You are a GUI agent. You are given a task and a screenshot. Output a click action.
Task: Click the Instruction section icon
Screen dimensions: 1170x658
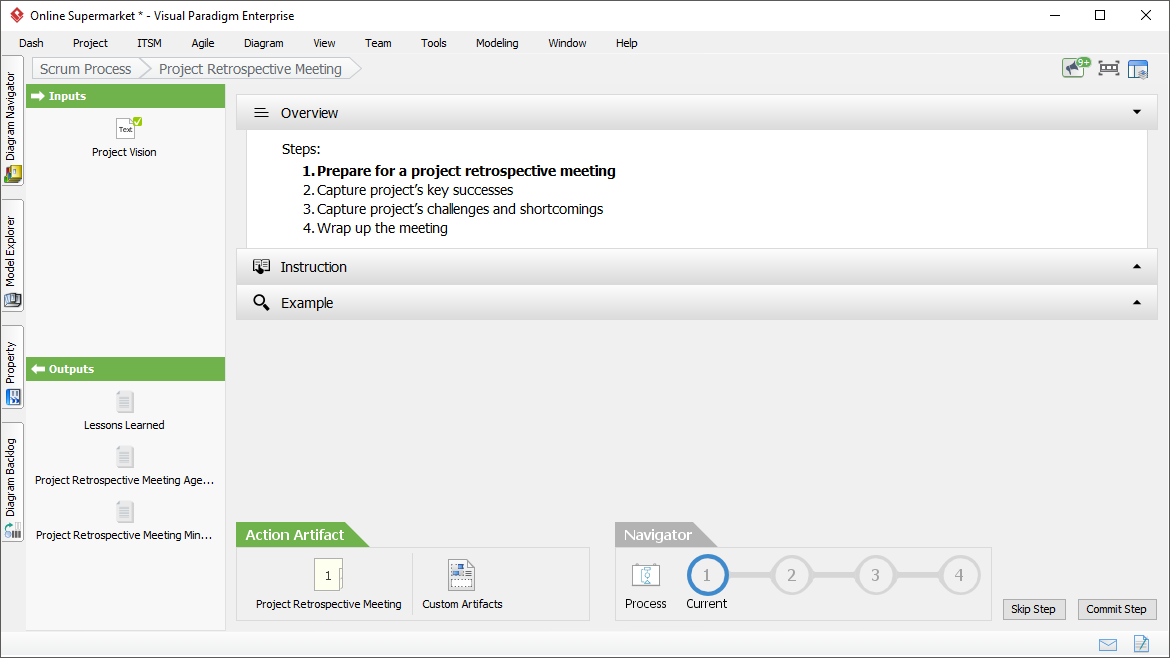[261, 266]
